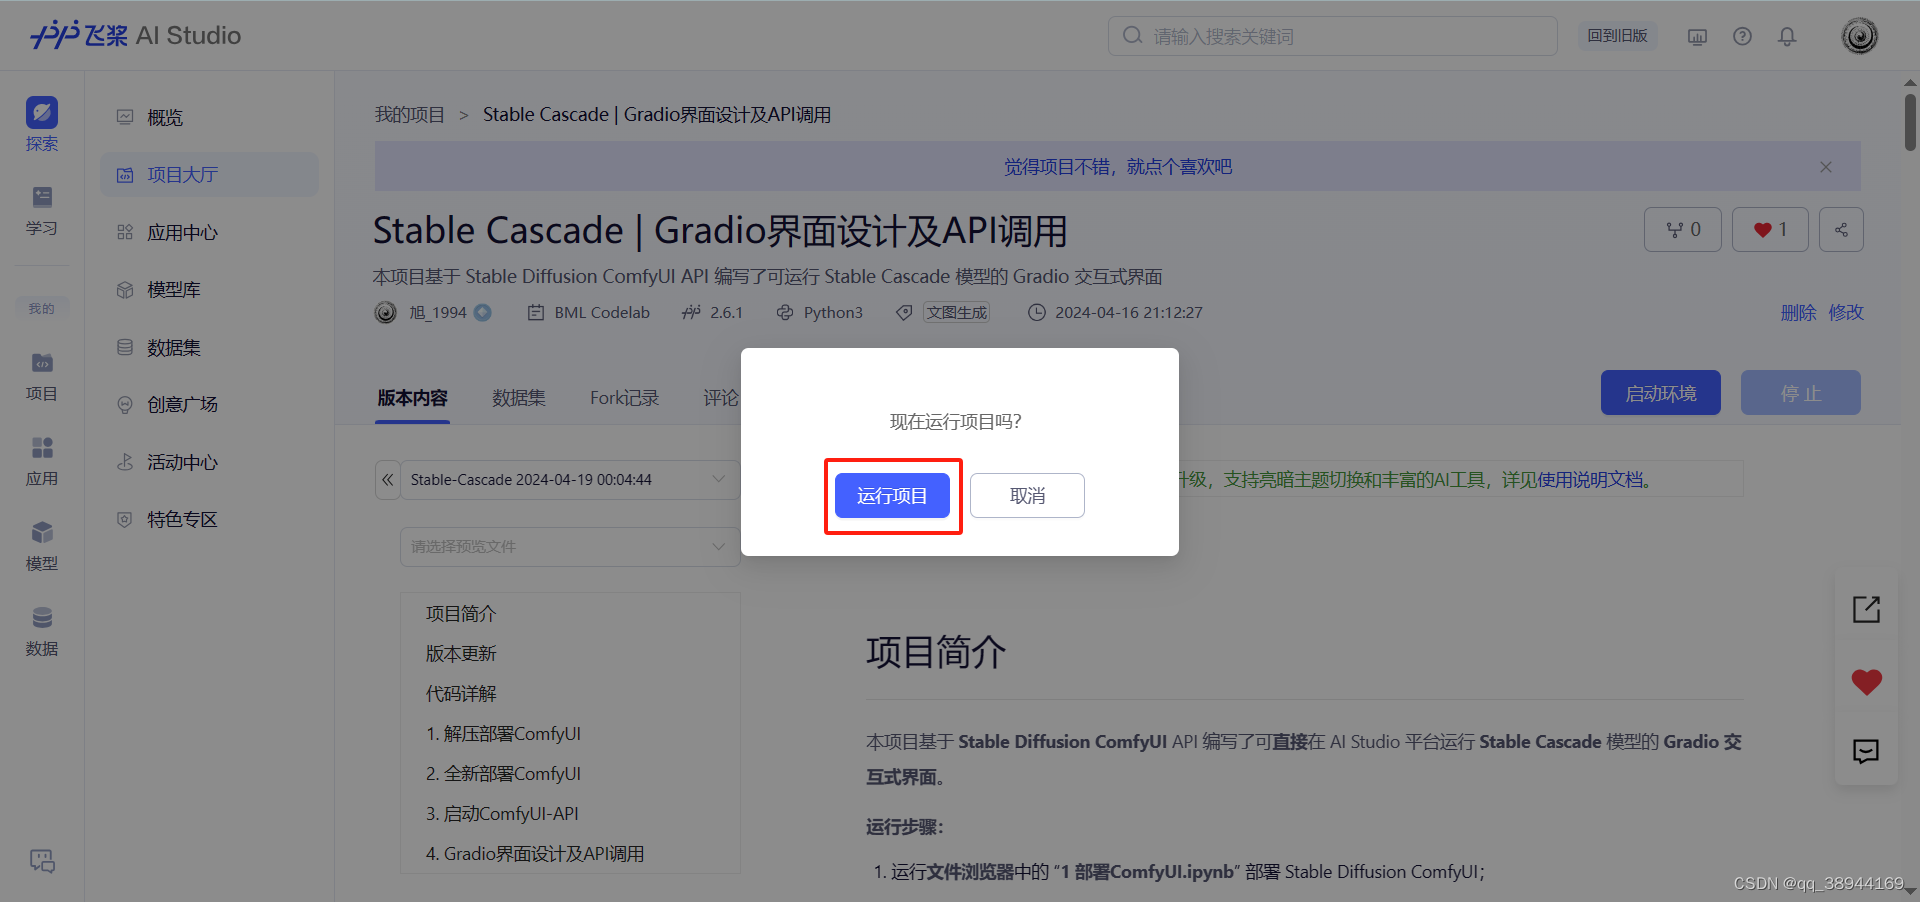This screenshot has width=1920, height=902.
Task: Click the 我的项目 breadcrumb link
Action: click(410, 115)
